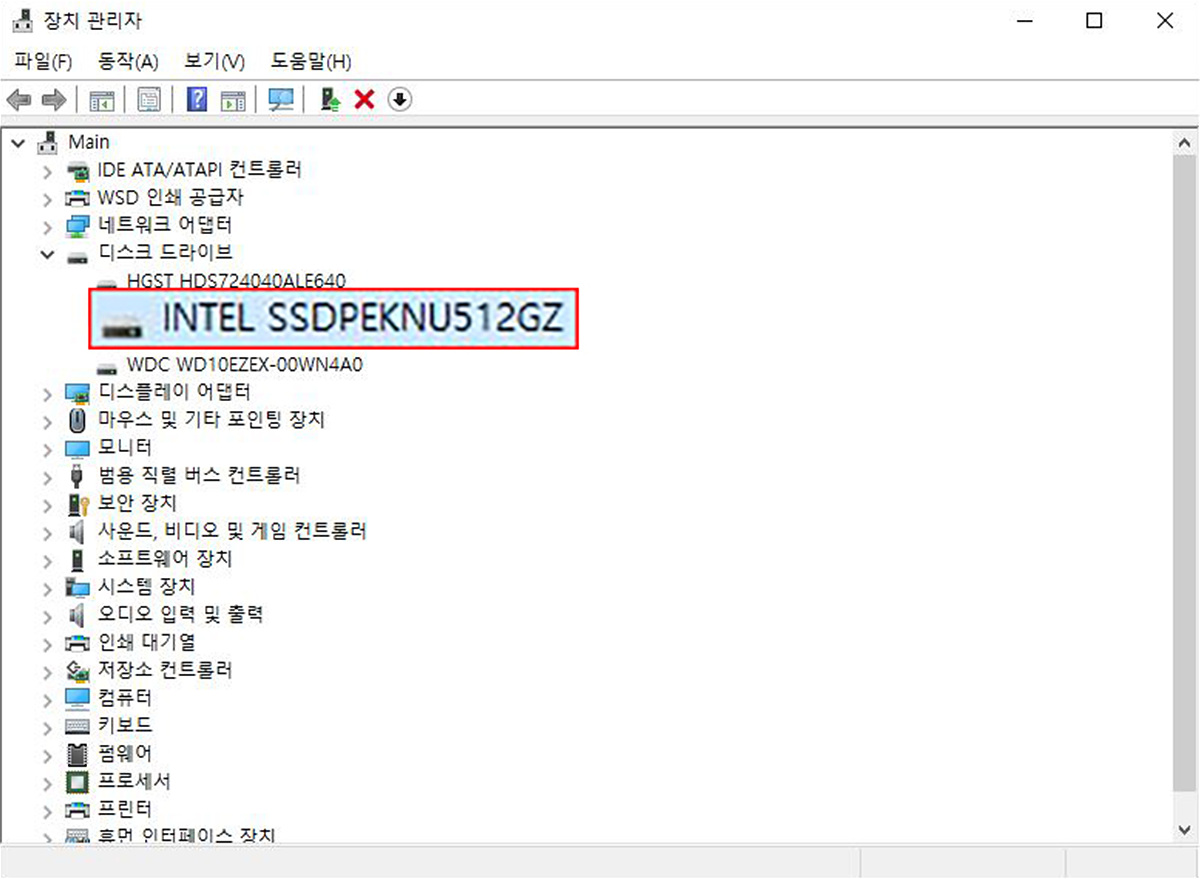Toggle the show/hide action pane icon
The height and width of the screenshot is (879, 1200).
pos(233,100)
